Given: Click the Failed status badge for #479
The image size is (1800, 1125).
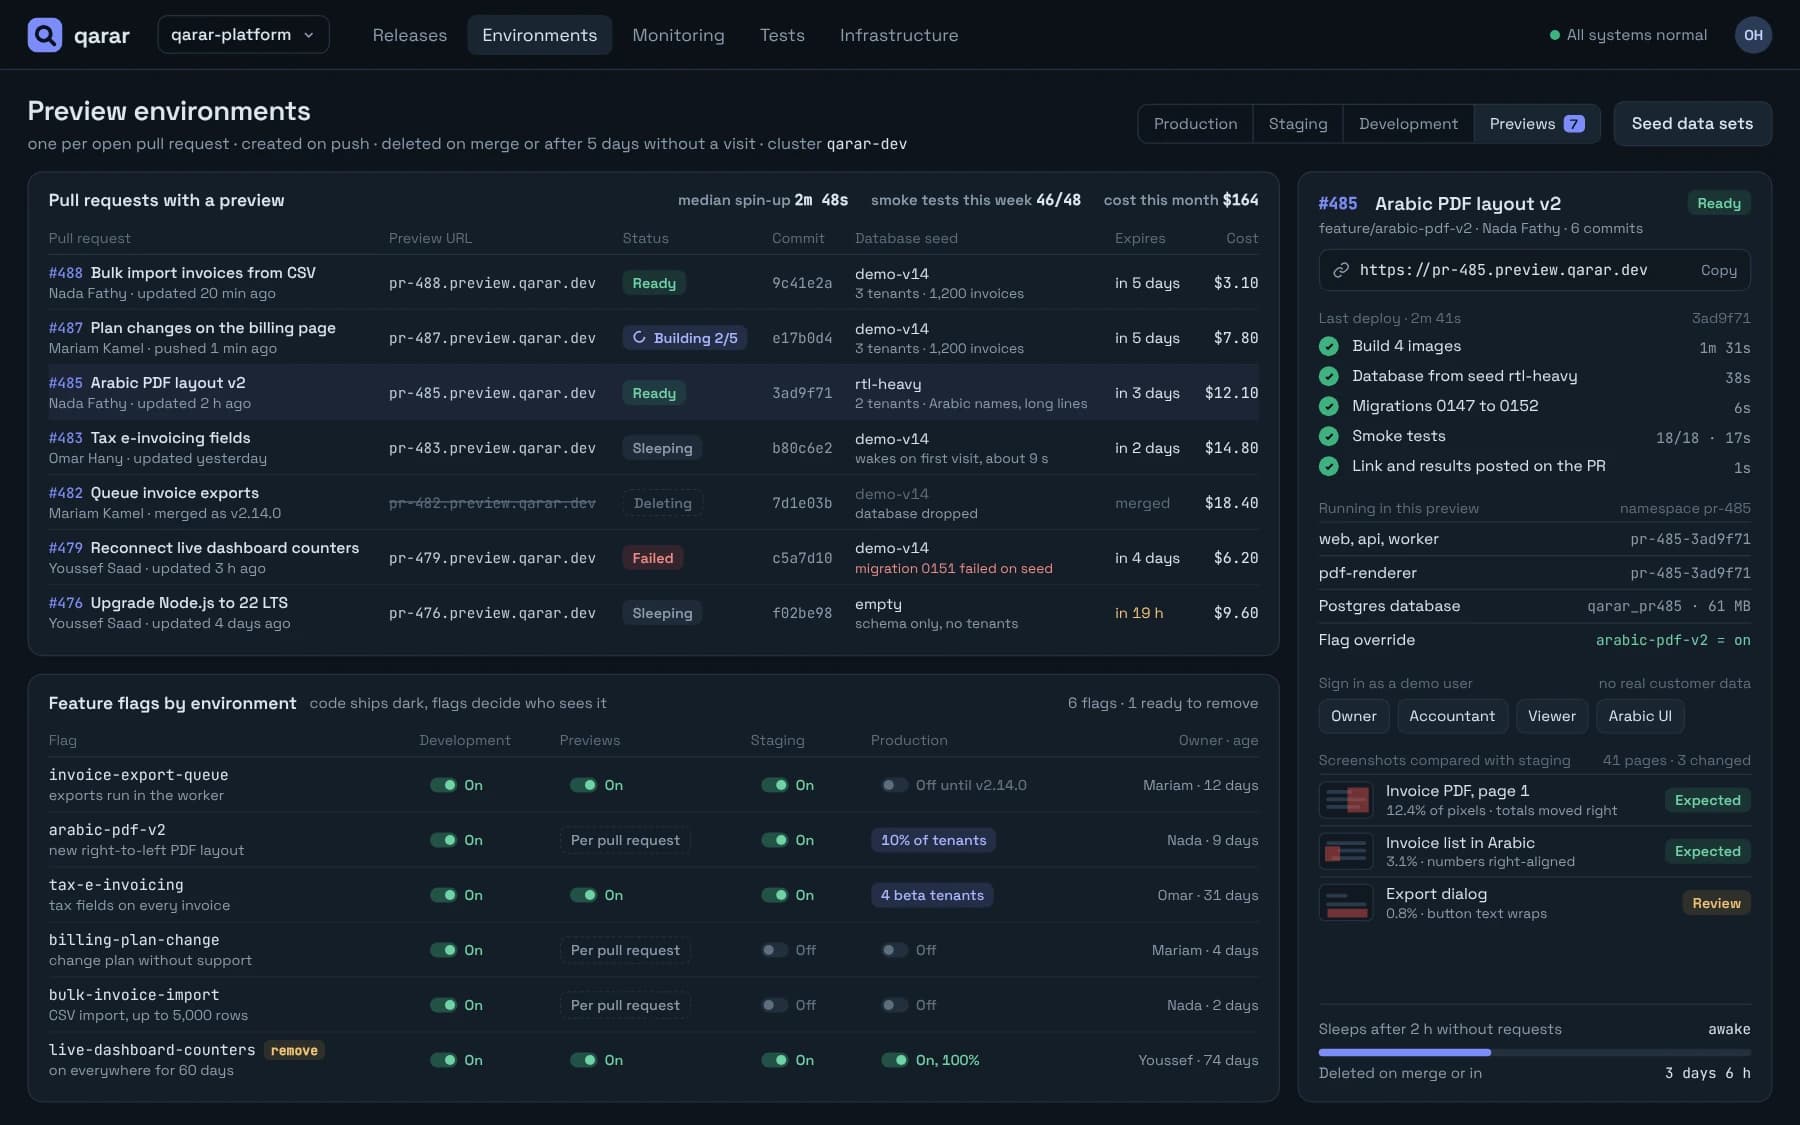Looking at the screenshot, I should pyautogui.click(x=652, y=558).
